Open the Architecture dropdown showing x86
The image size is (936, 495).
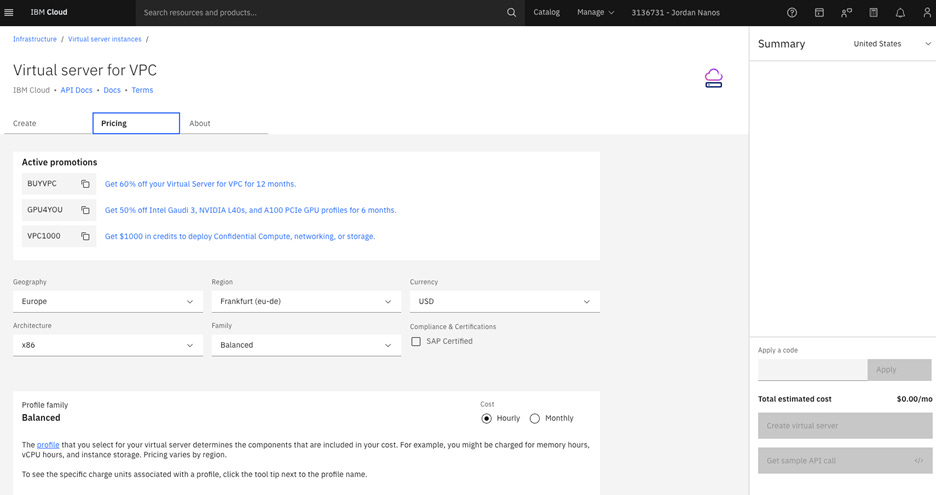tap(108, 345)
